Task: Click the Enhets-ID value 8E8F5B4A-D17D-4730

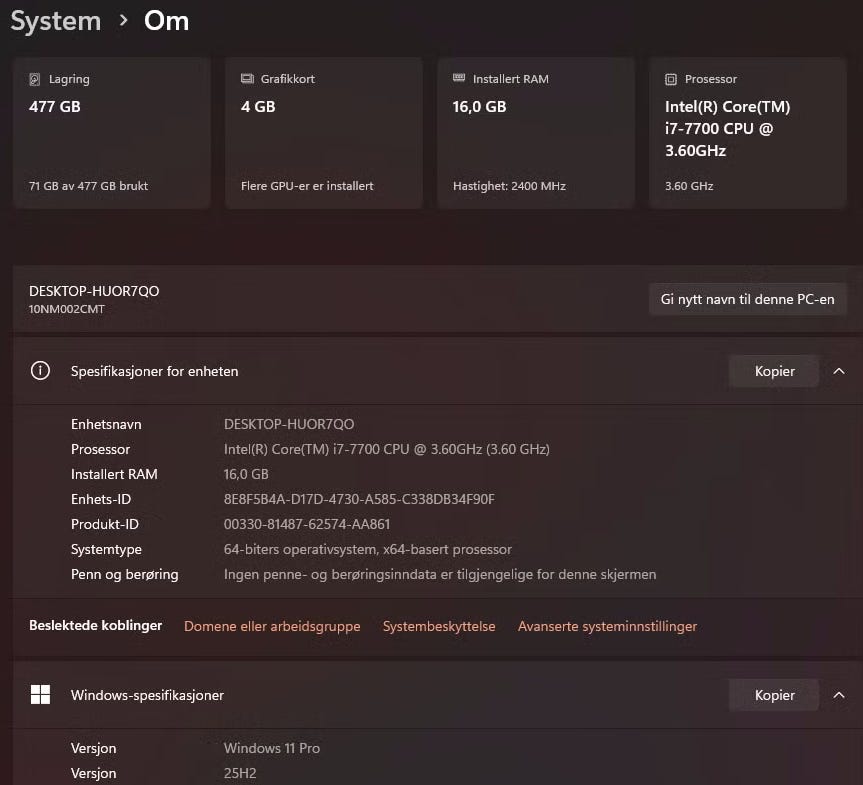Action: tap(359, 499)
